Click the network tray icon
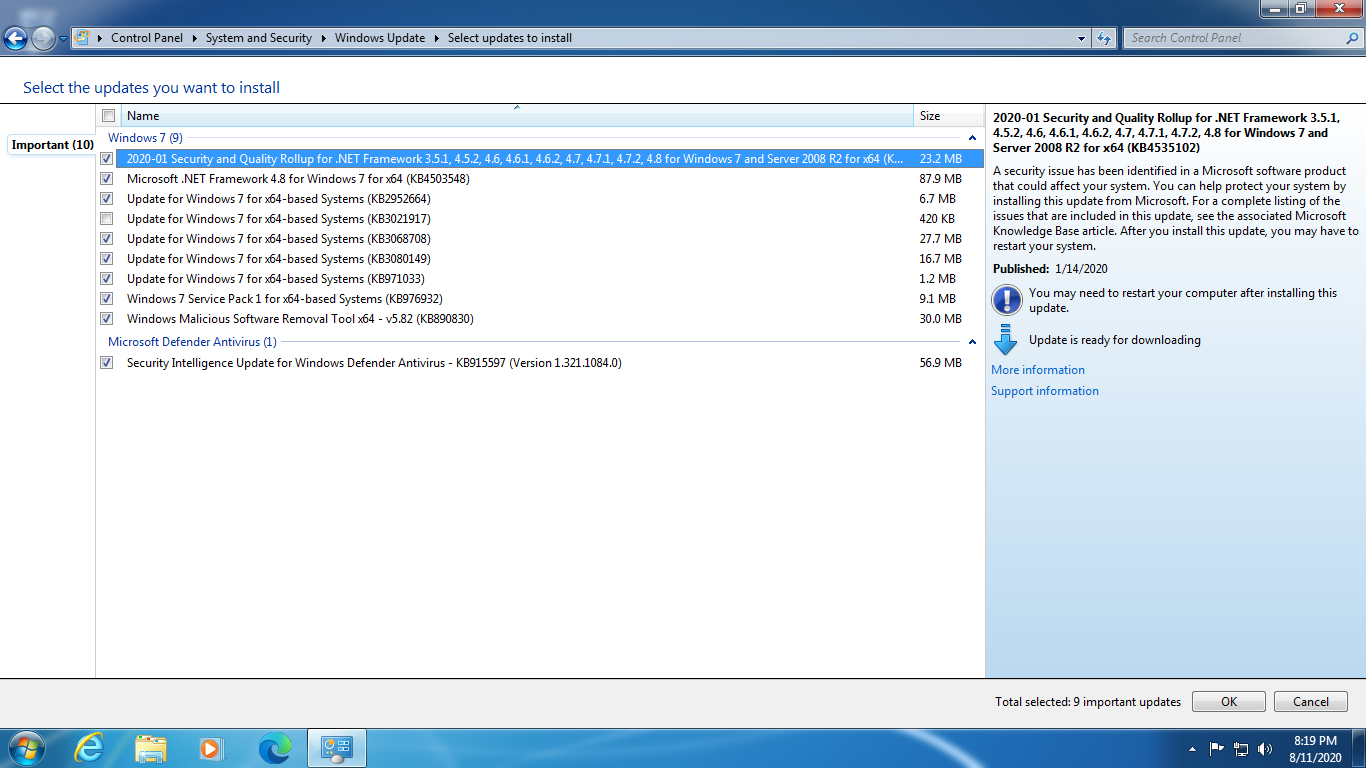This screenshot has width=1366, height=768. tap(1241, 748)
